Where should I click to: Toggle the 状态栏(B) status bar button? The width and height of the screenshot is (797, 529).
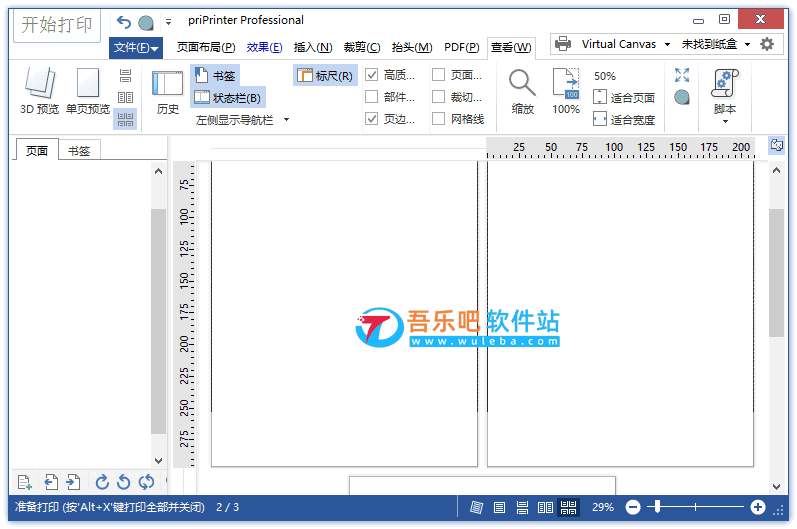(x=228, y=98)
